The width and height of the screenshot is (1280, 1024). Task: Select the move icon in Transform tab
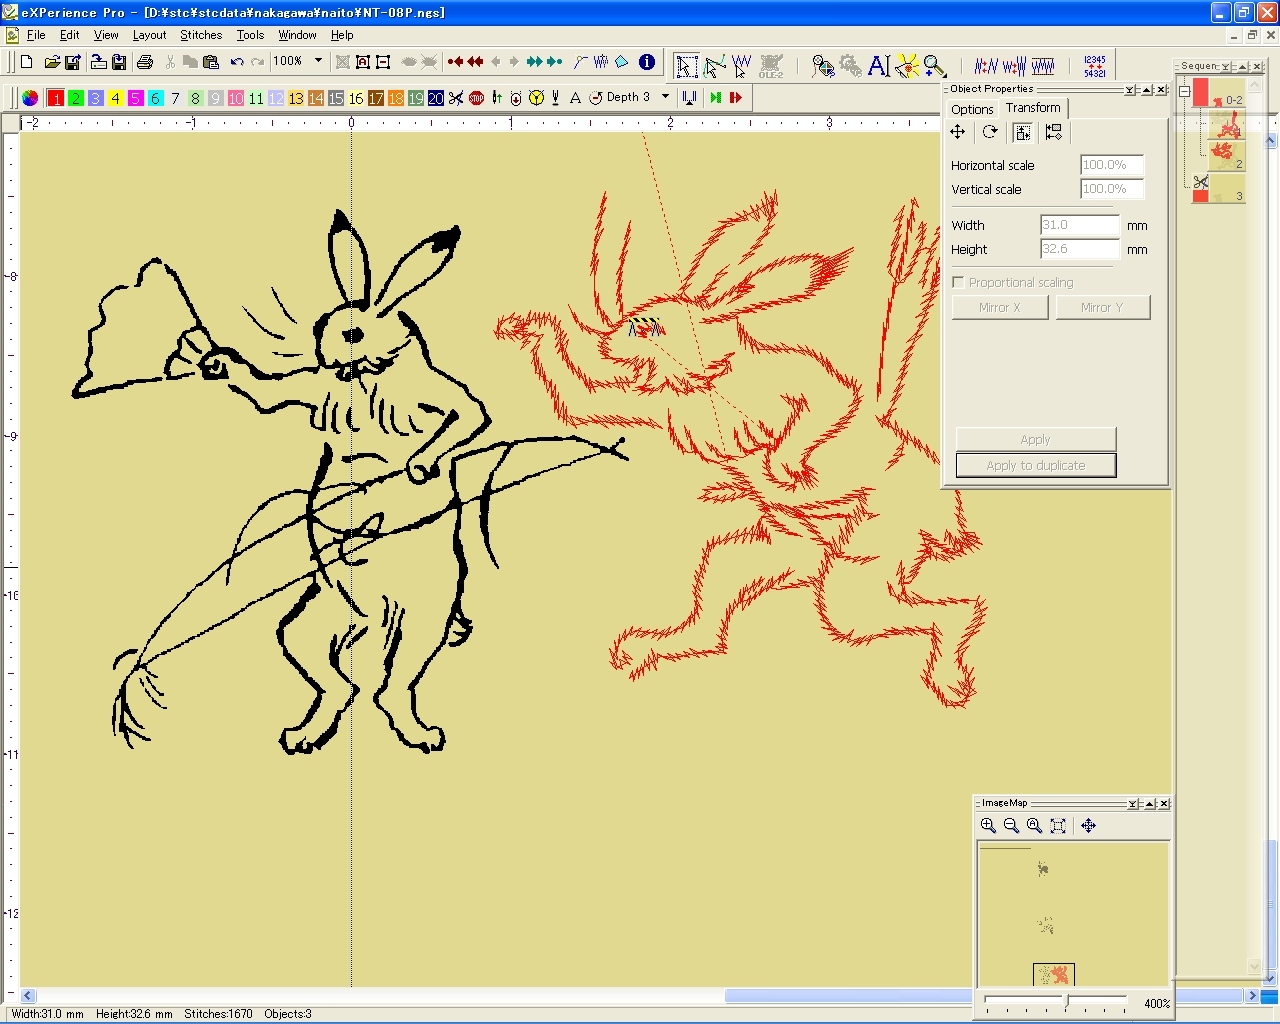[x=958, y=132]
